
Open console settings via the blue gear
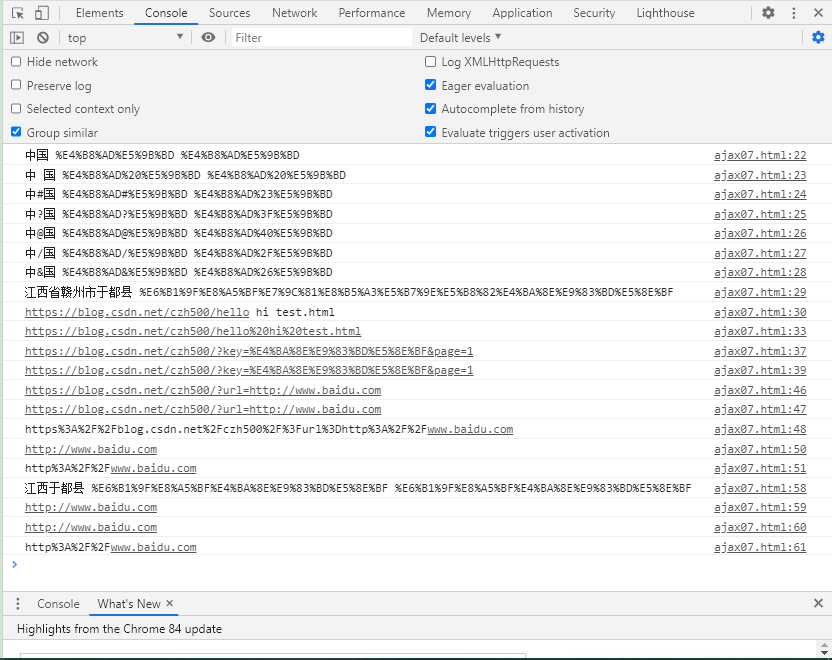click(817, 36)
